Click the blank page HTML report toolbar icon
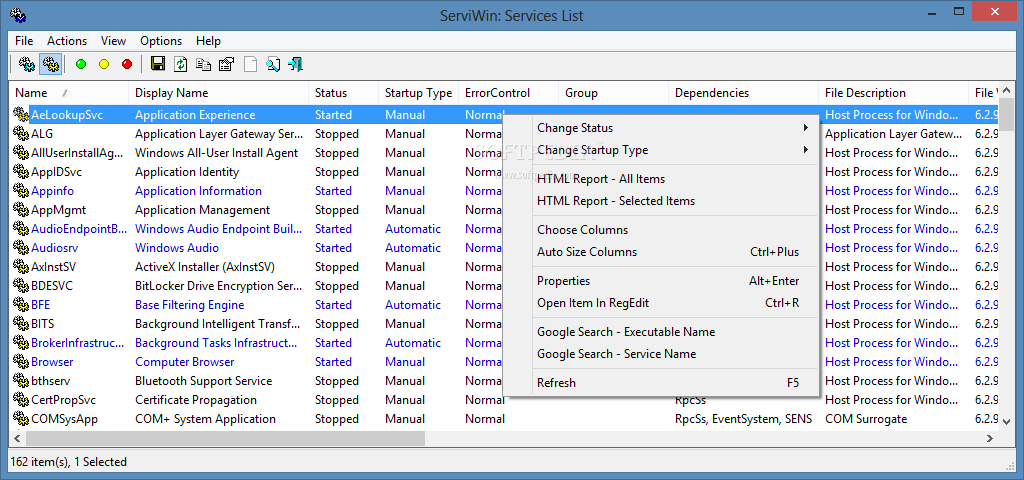1024x480 pixels. (x=250, y=64)
